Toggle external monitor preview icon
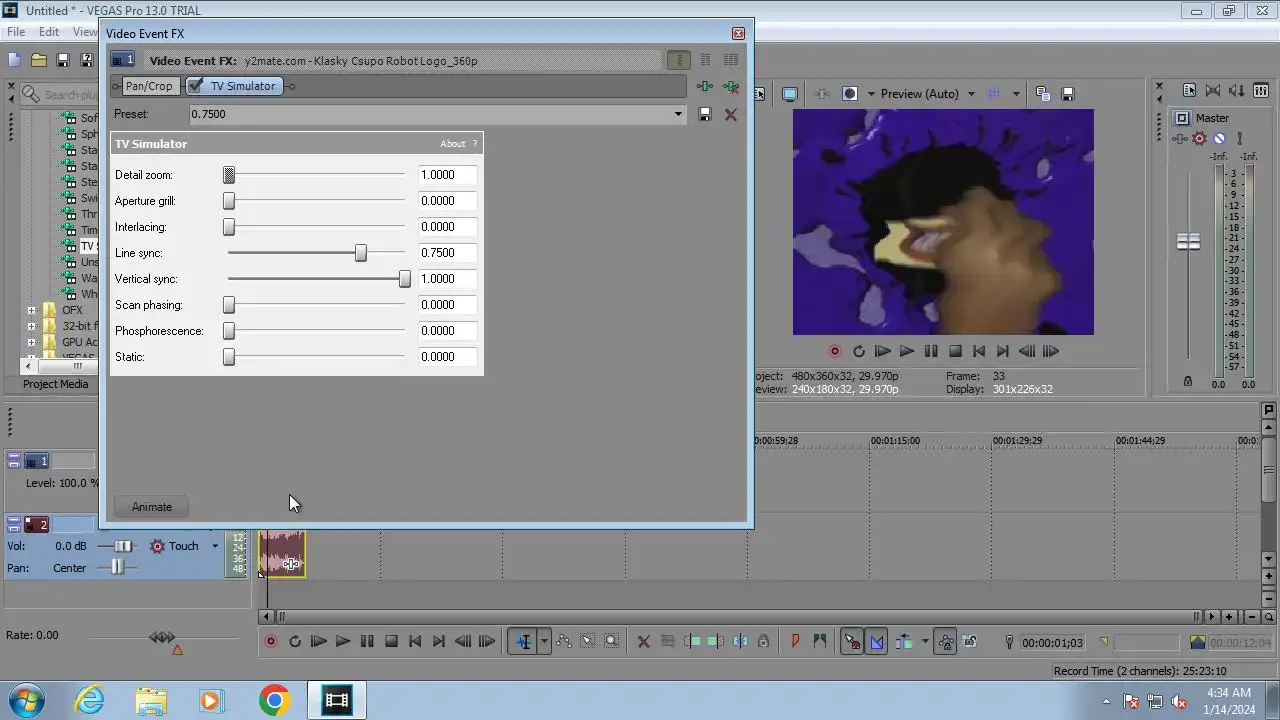Viewport: 1280px width, 720px height. pos(790,94)
